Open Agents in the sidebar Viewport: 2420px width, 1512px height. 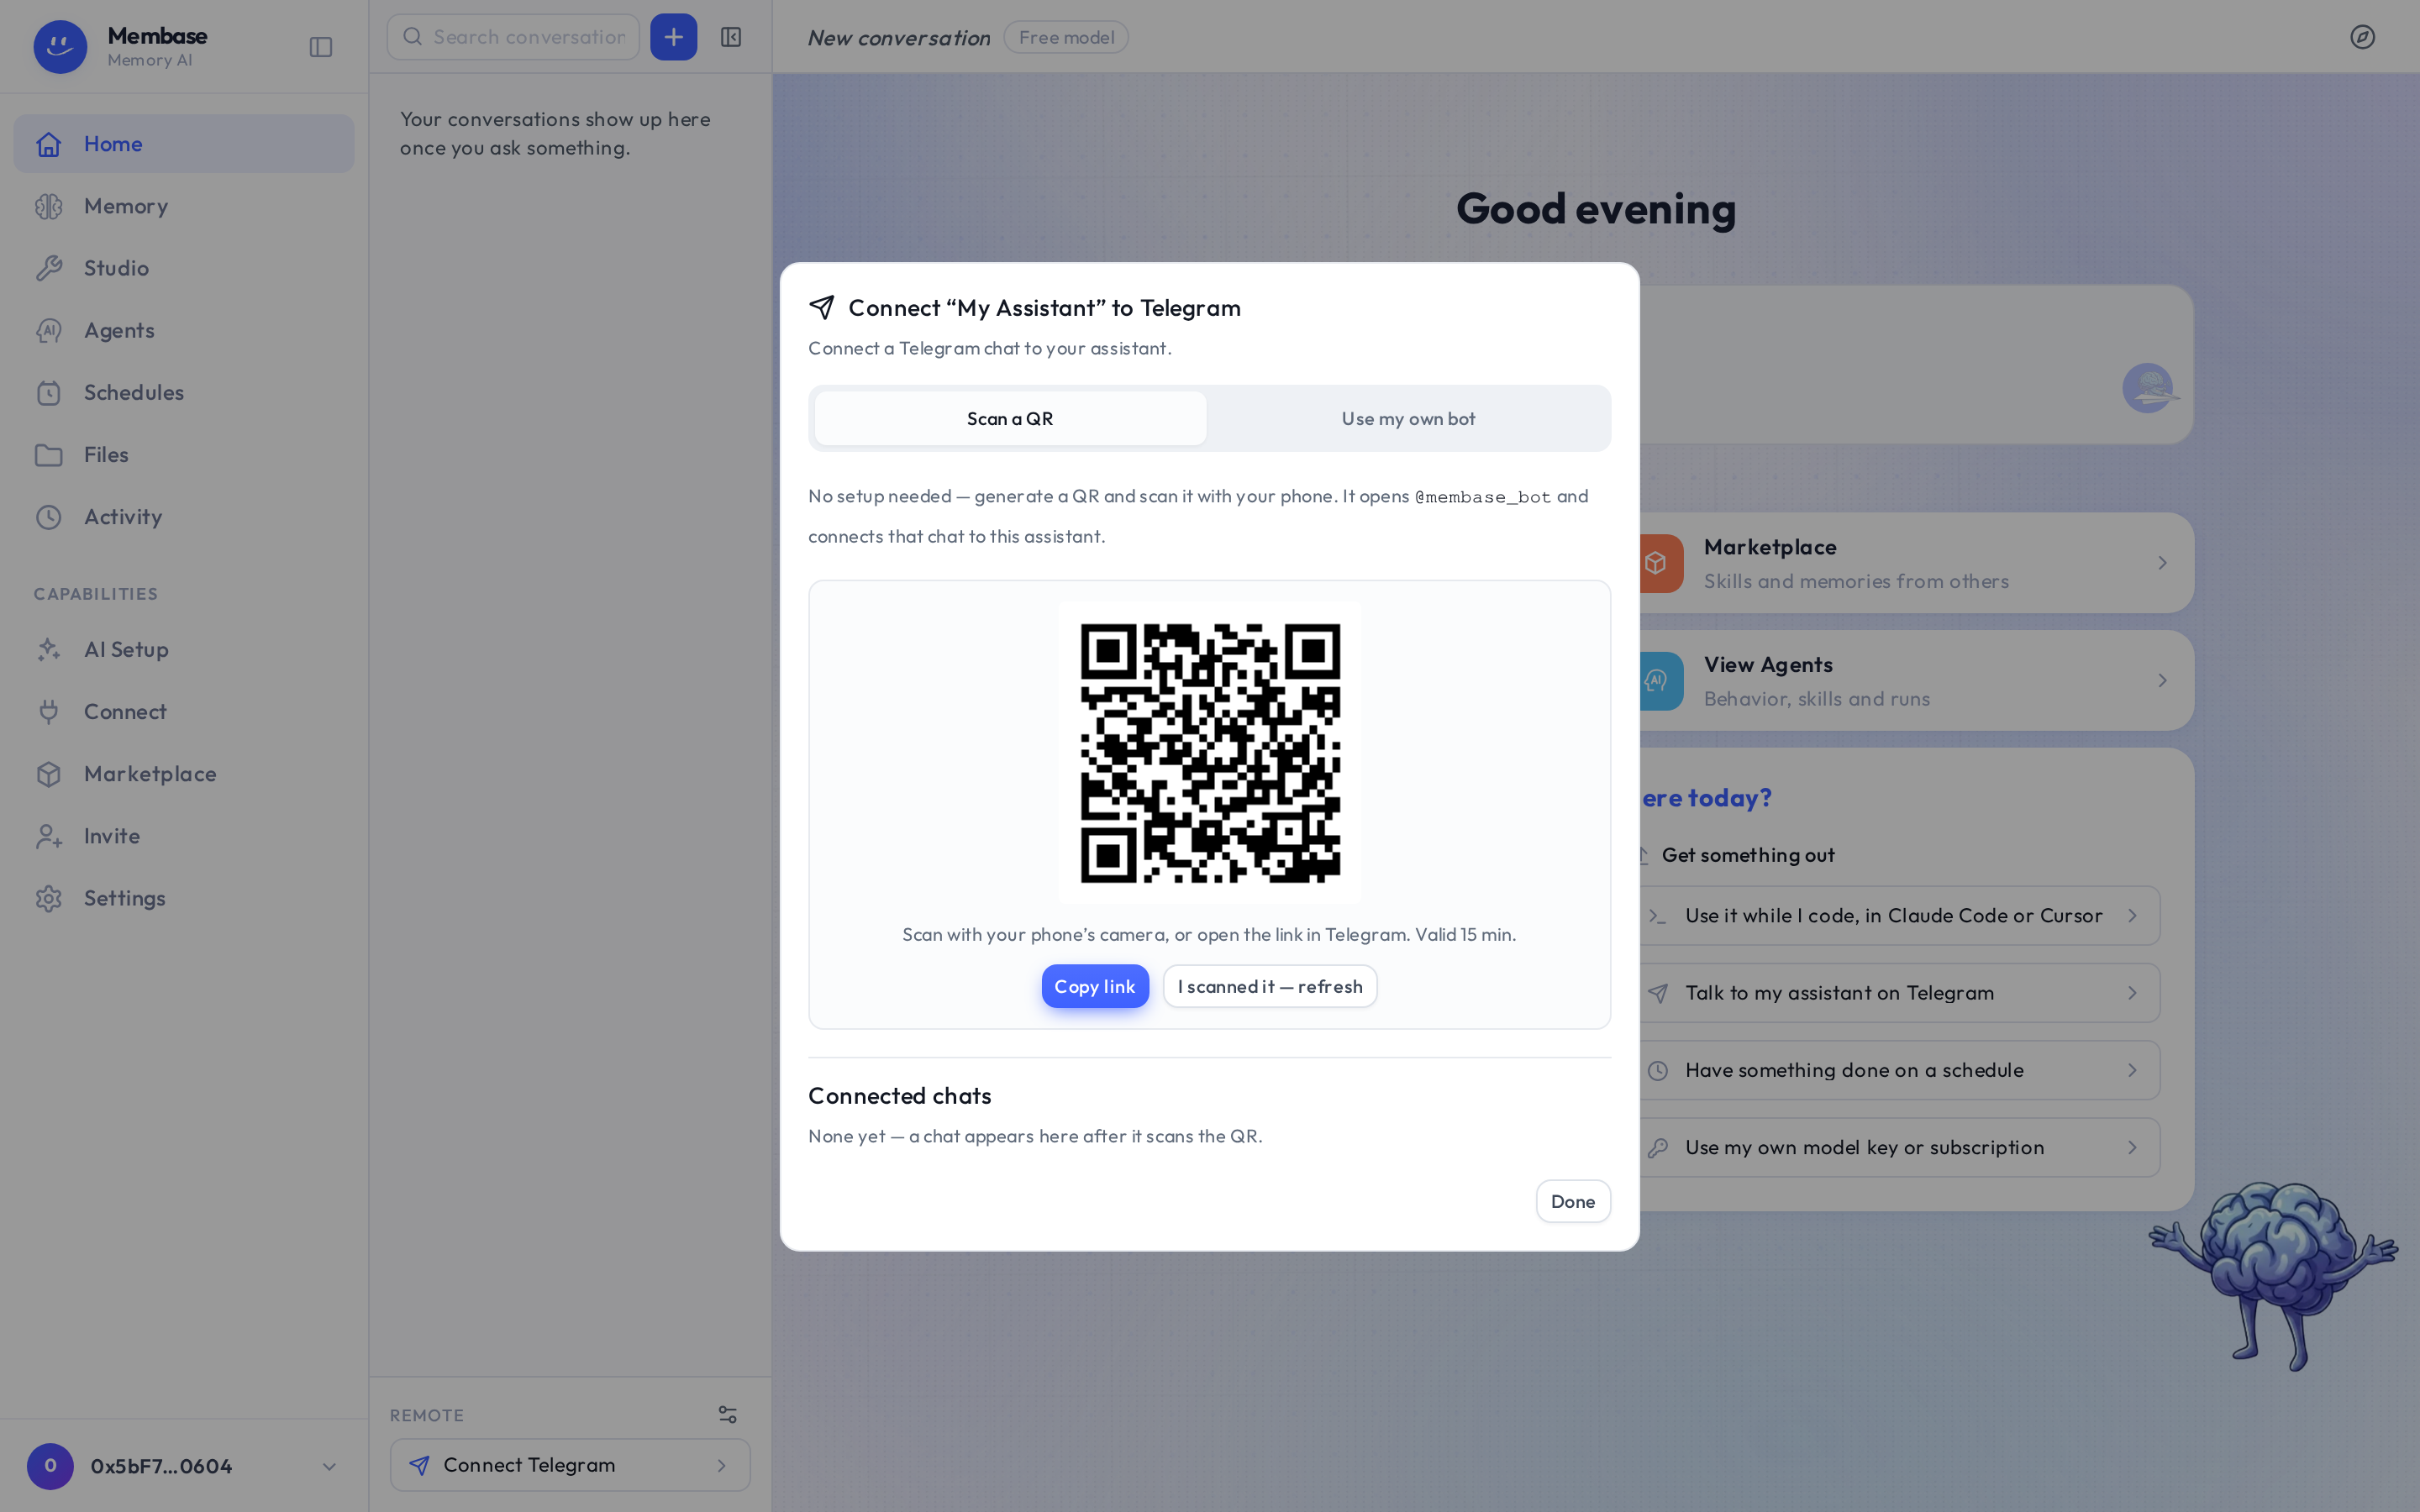(x=184, y=330)
